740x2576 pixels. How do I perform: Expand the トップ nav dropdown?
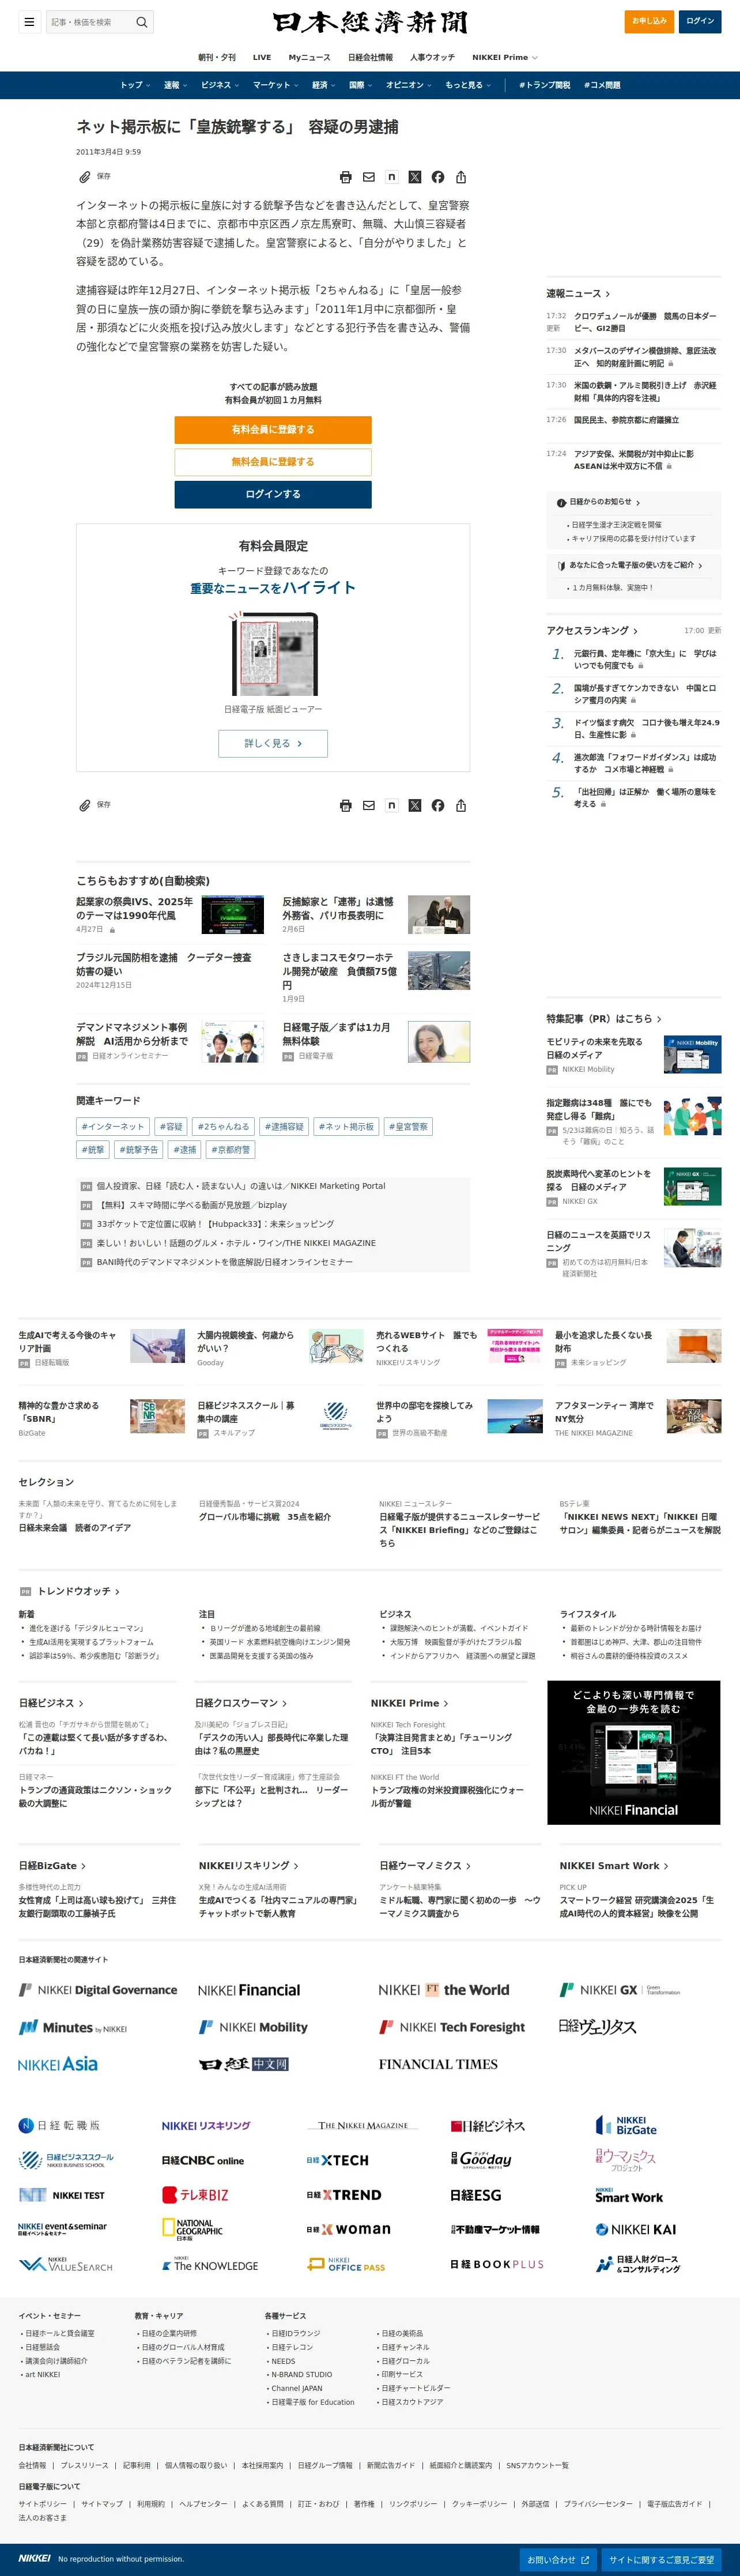click(x=135, y=85)
